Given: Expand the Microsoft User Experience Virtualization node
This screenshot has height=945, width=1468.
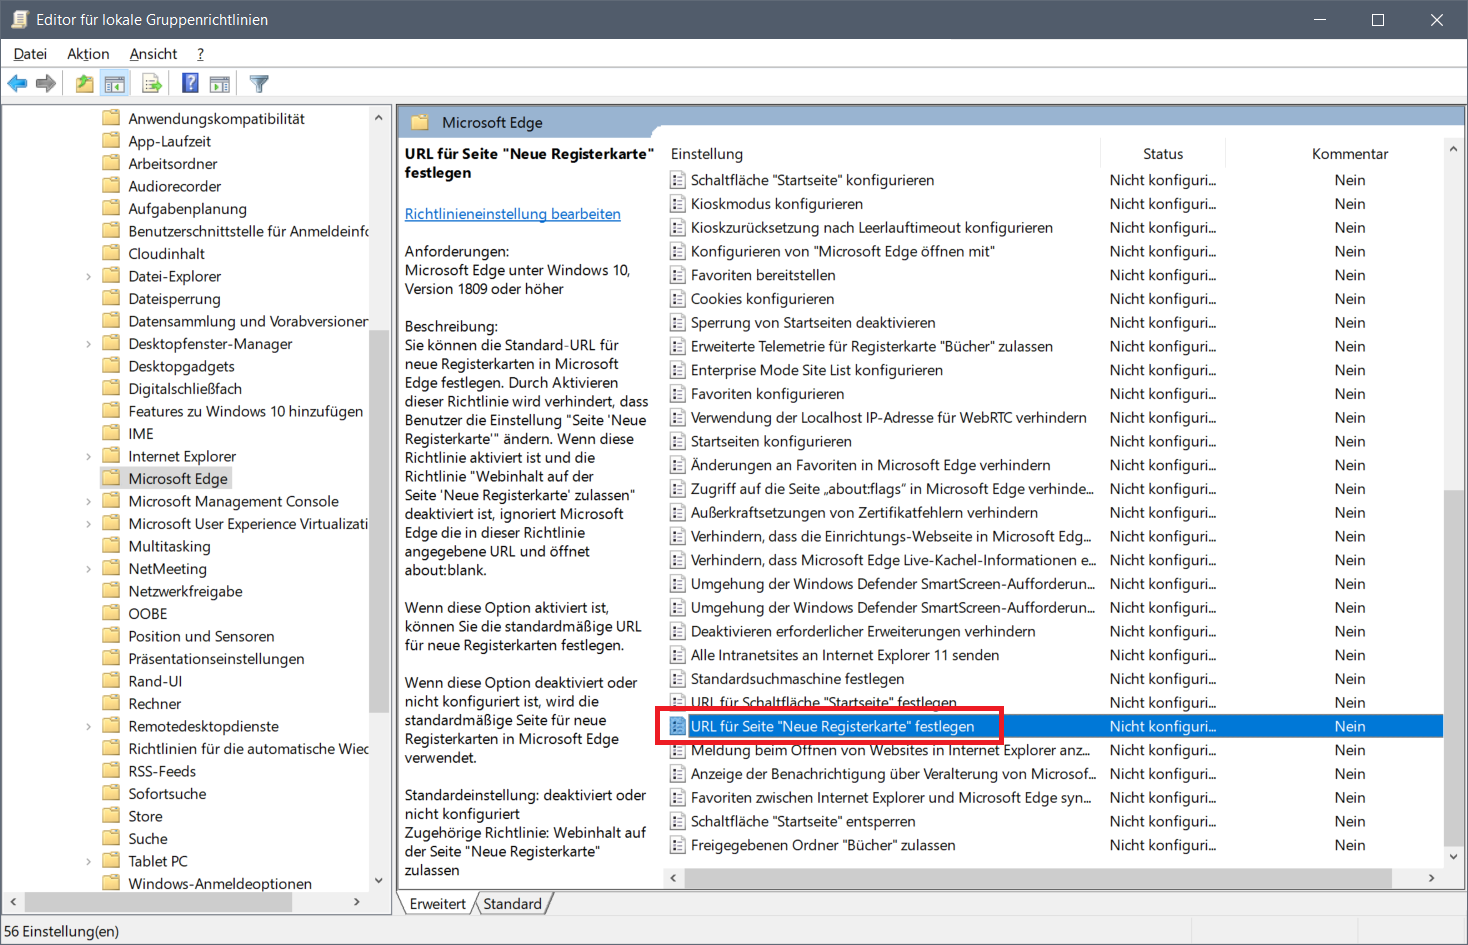Looking at the screenshot, I should click(88, 524).
